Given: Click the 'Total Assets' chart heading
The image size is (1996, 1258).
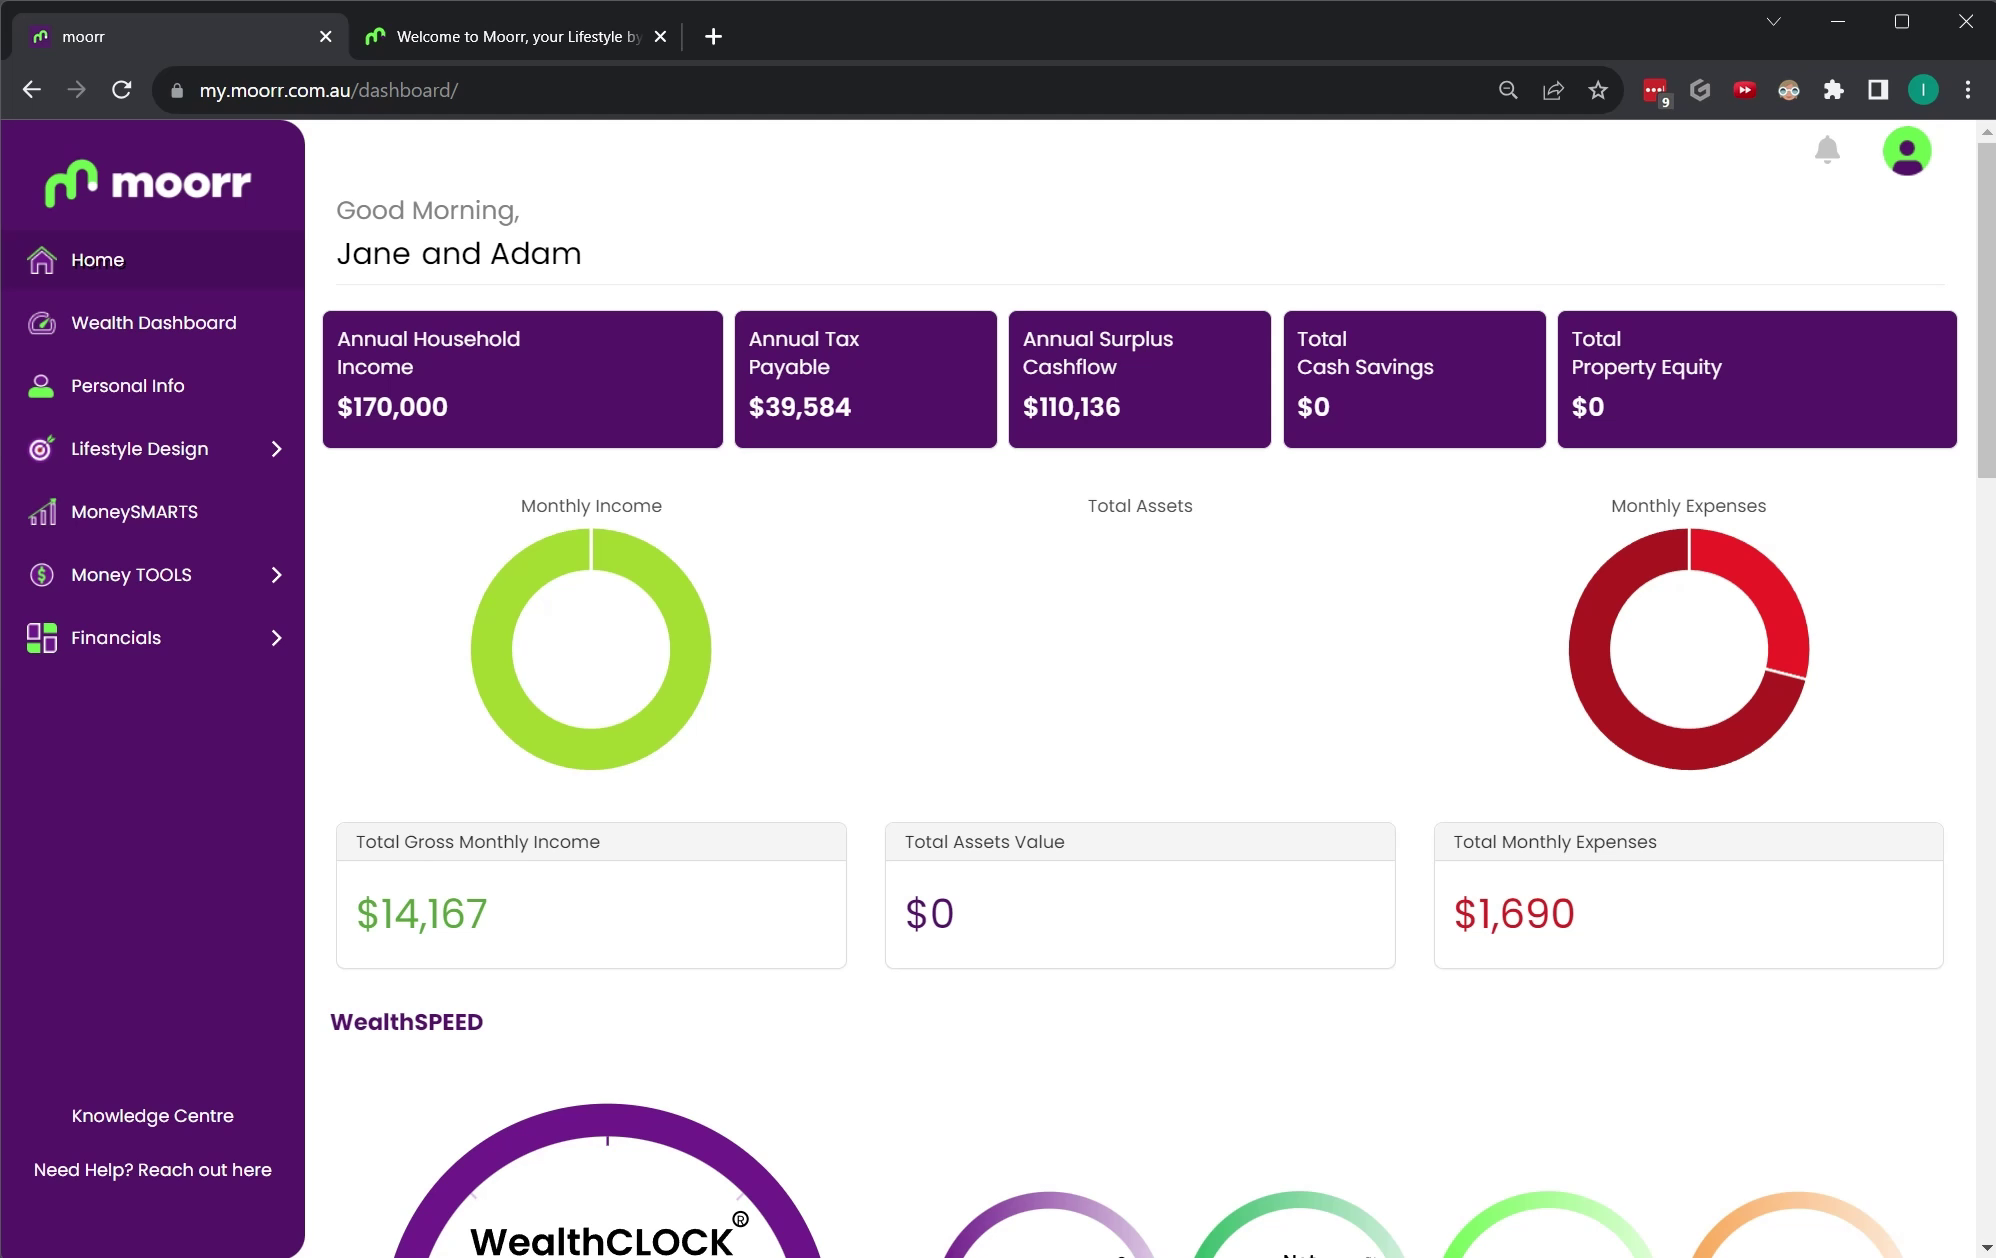Looking at the screenshot, I should (1140, 506).
